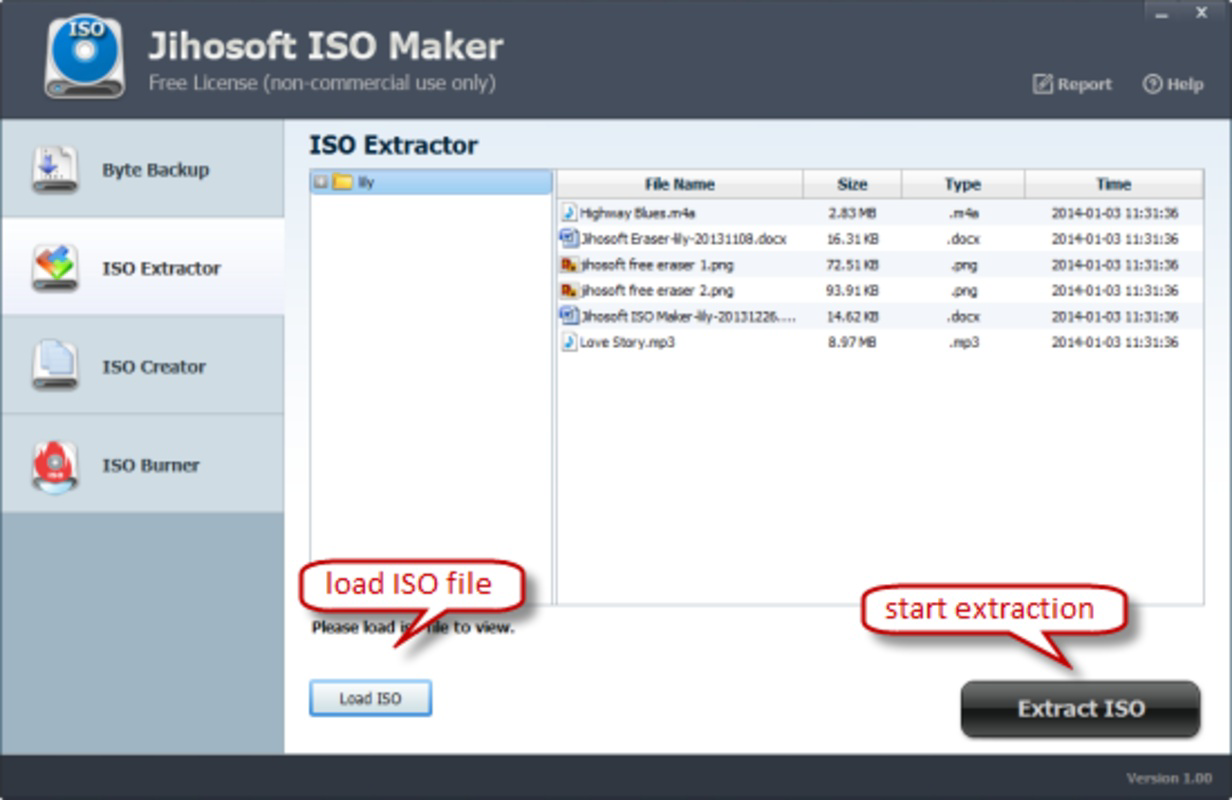This screenshot has width=1232, height=800.
Task: Click the image icon of jihosoft free eraser 1.png
Action: pyautogui.click(x=569, y=264)
